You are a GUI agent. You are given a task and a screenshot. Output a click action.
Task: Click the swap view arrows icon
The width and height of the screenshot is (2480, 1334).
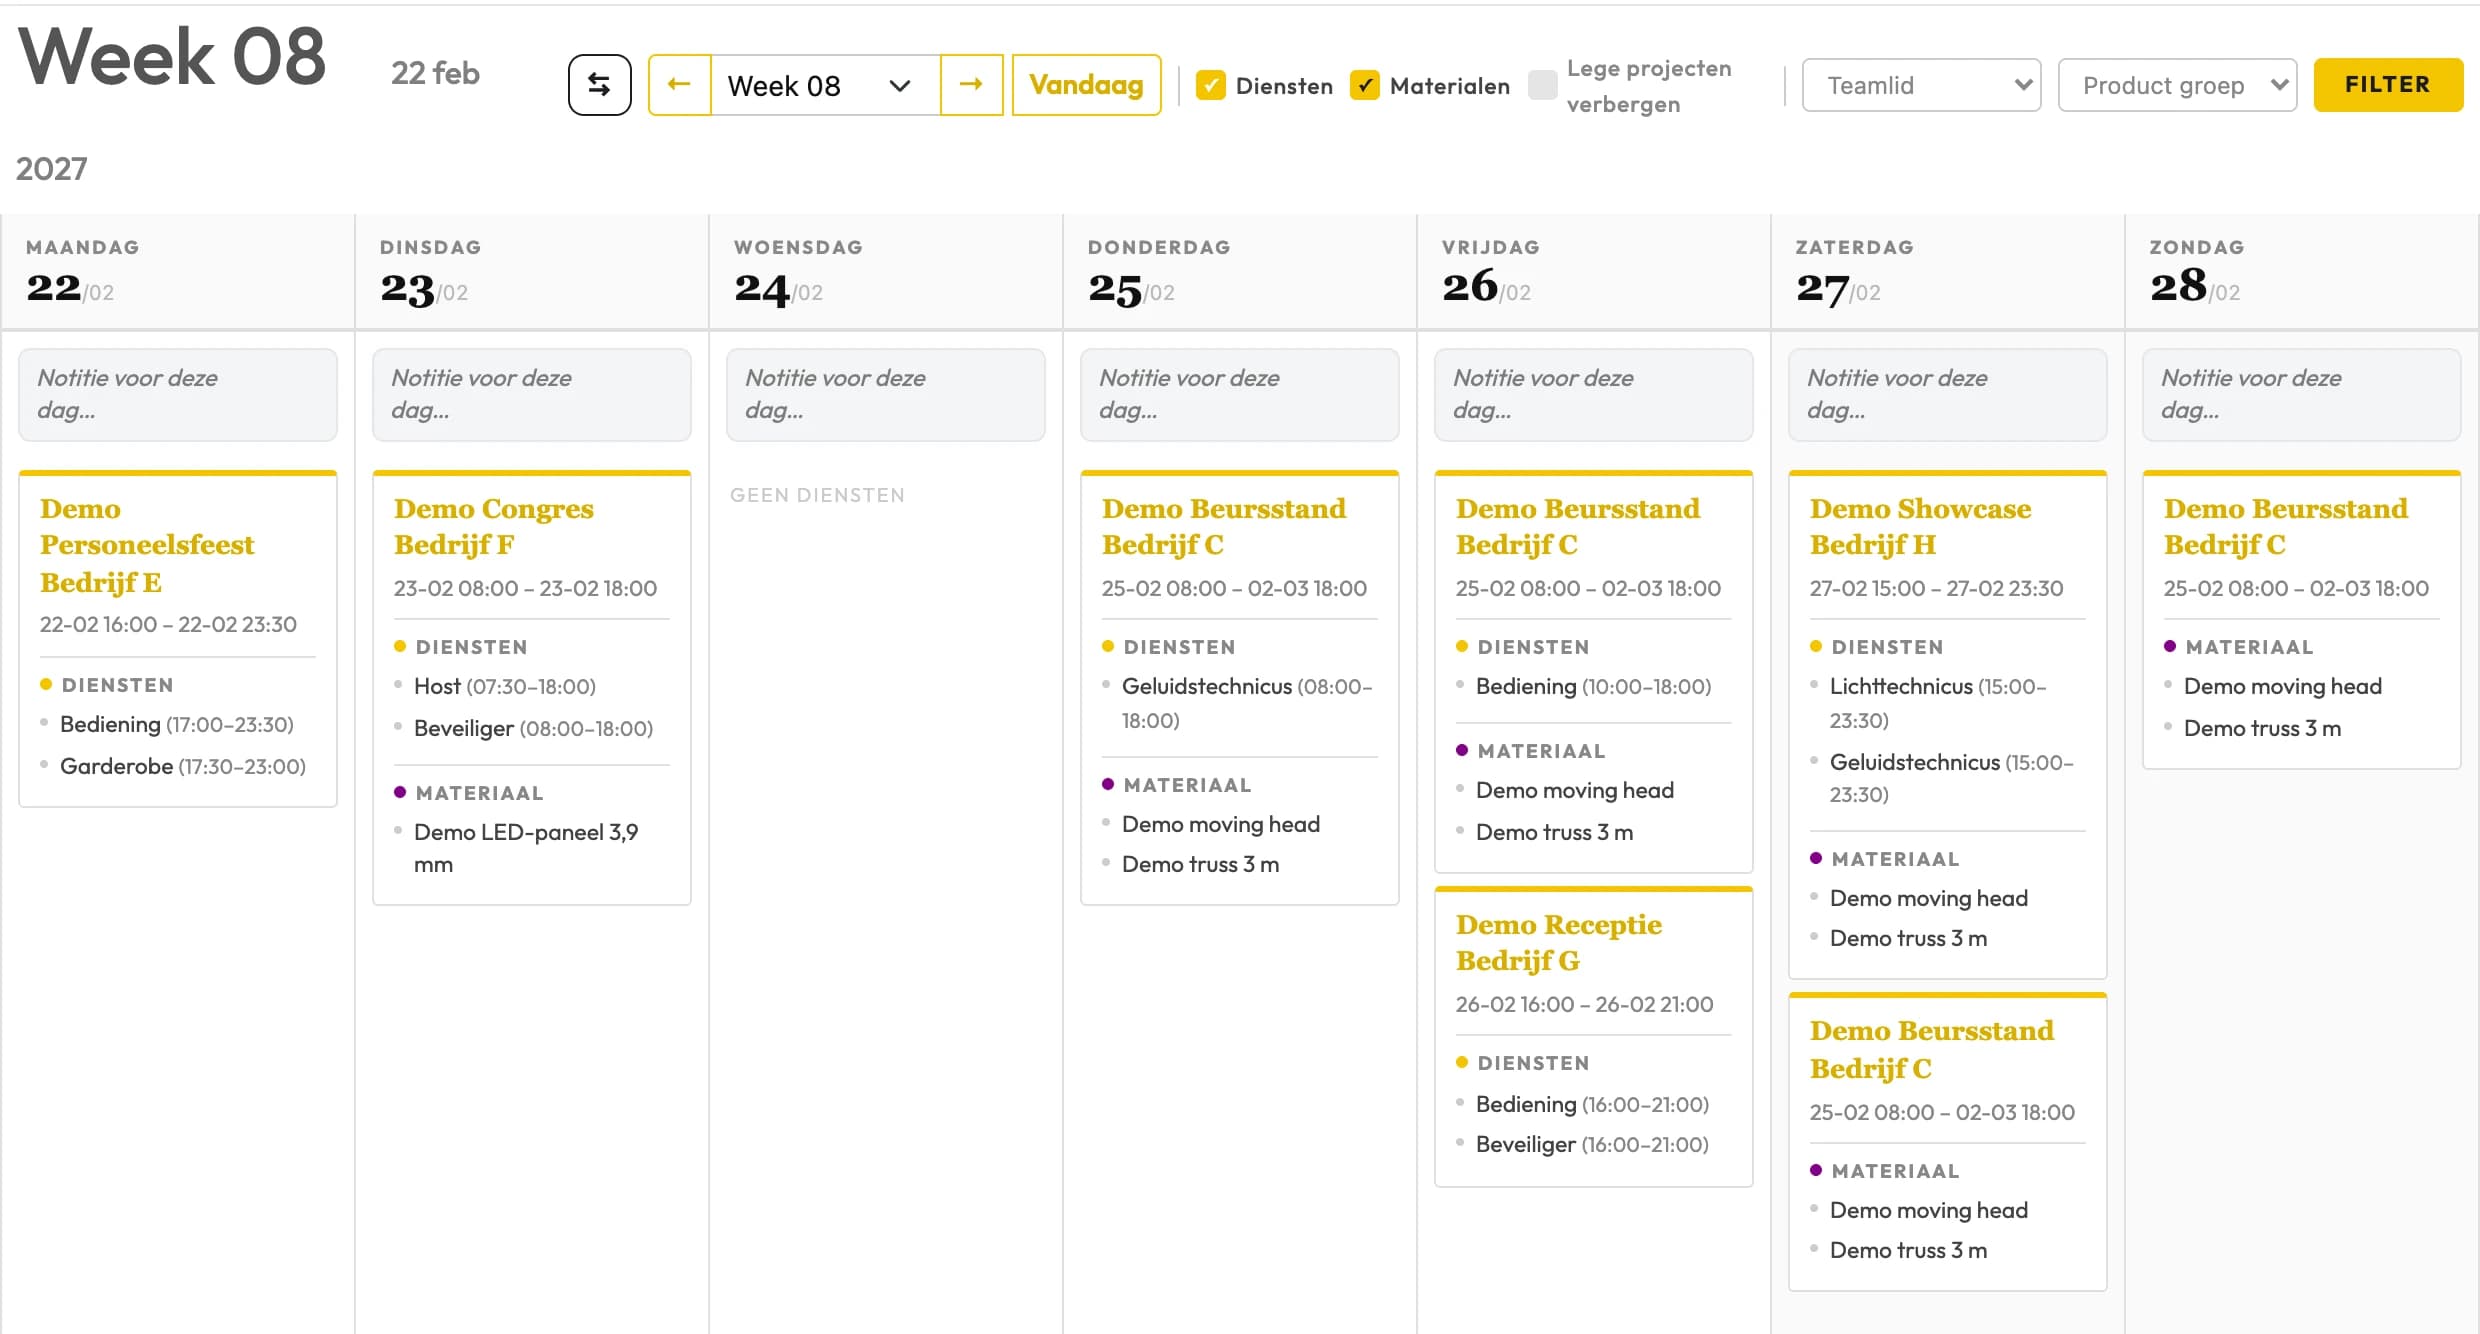click(x=599, y=85)
